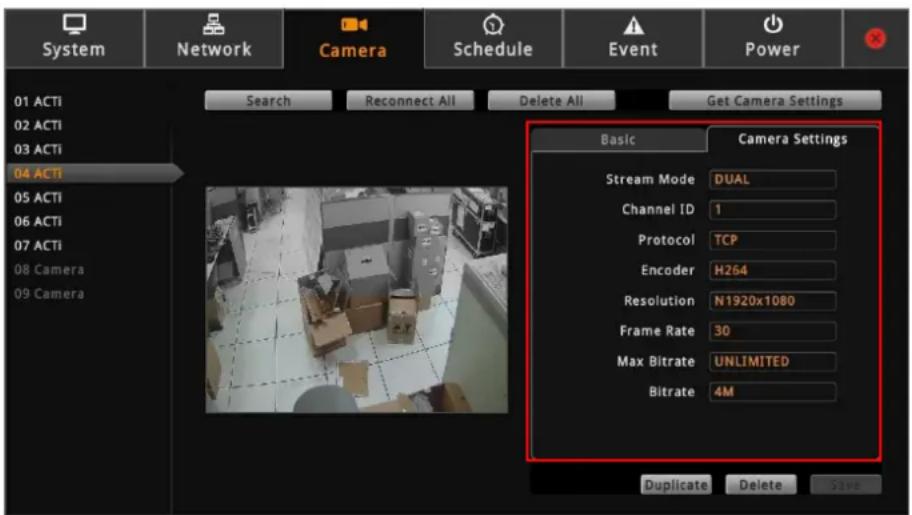
Task: Open the Max Bitrate UNLIMITED field
Action: point(772,361)
